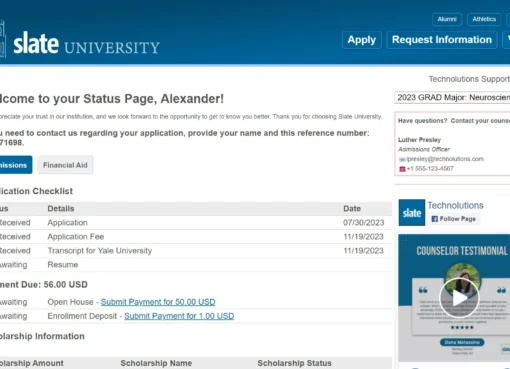Open the Apply button in header
This screenshot has height=369, width=510.
(x=362, y=40)
